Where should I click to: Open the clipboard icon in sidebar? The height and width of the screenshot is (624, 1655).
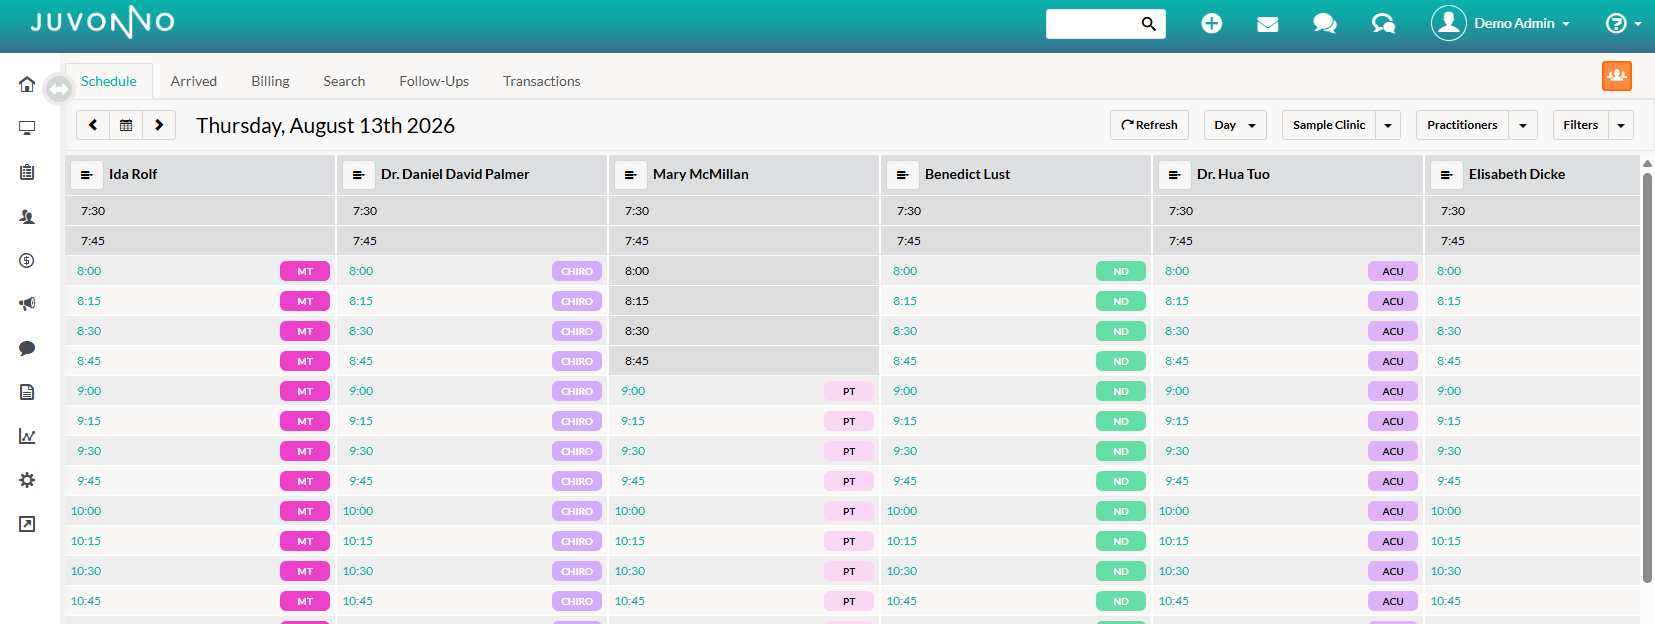pyautogui.click(x=27, y=172)
